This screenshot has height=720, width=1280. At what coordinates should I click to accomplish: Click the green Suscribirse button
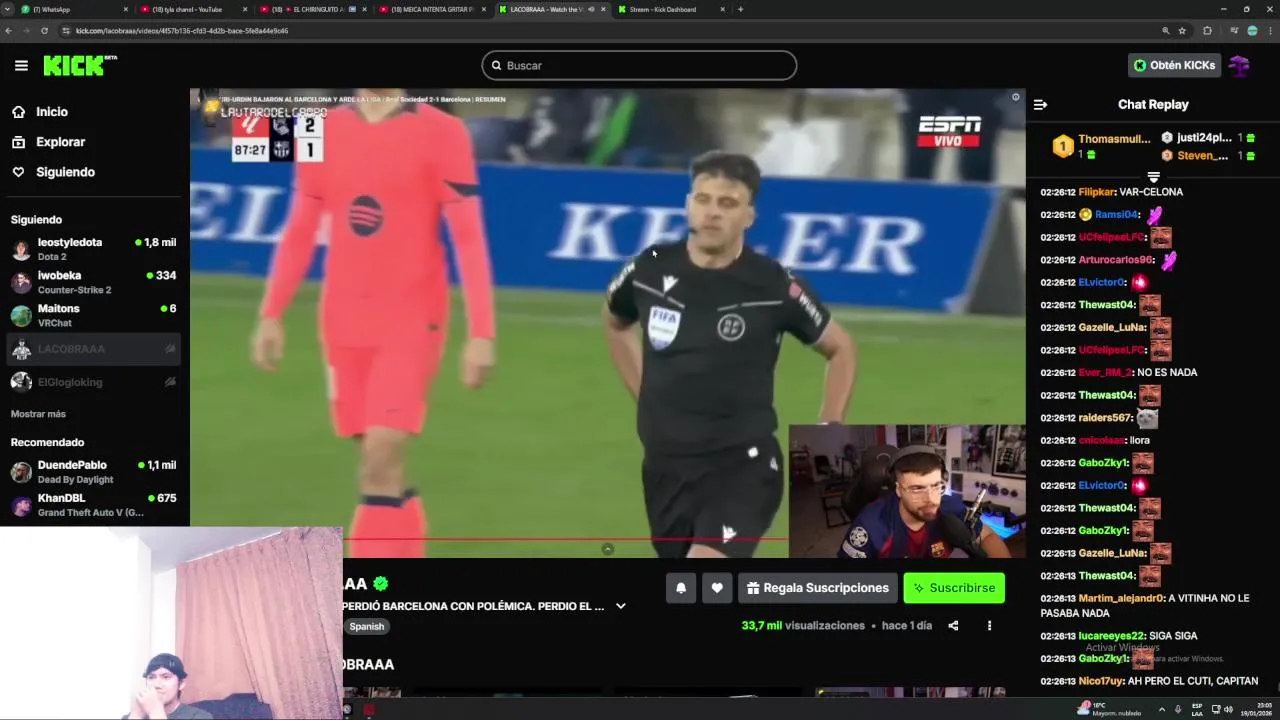point(954,588)
